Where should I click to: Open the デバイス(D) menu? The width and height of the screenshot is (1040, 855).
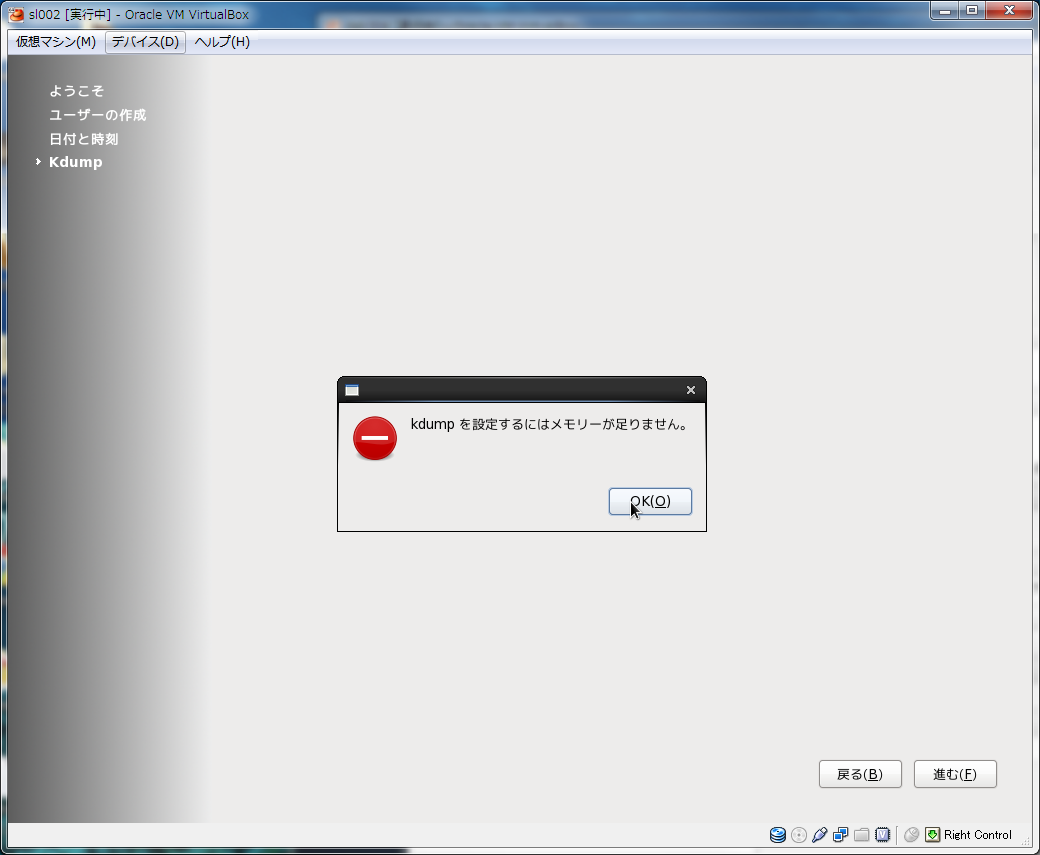[145, 42]
